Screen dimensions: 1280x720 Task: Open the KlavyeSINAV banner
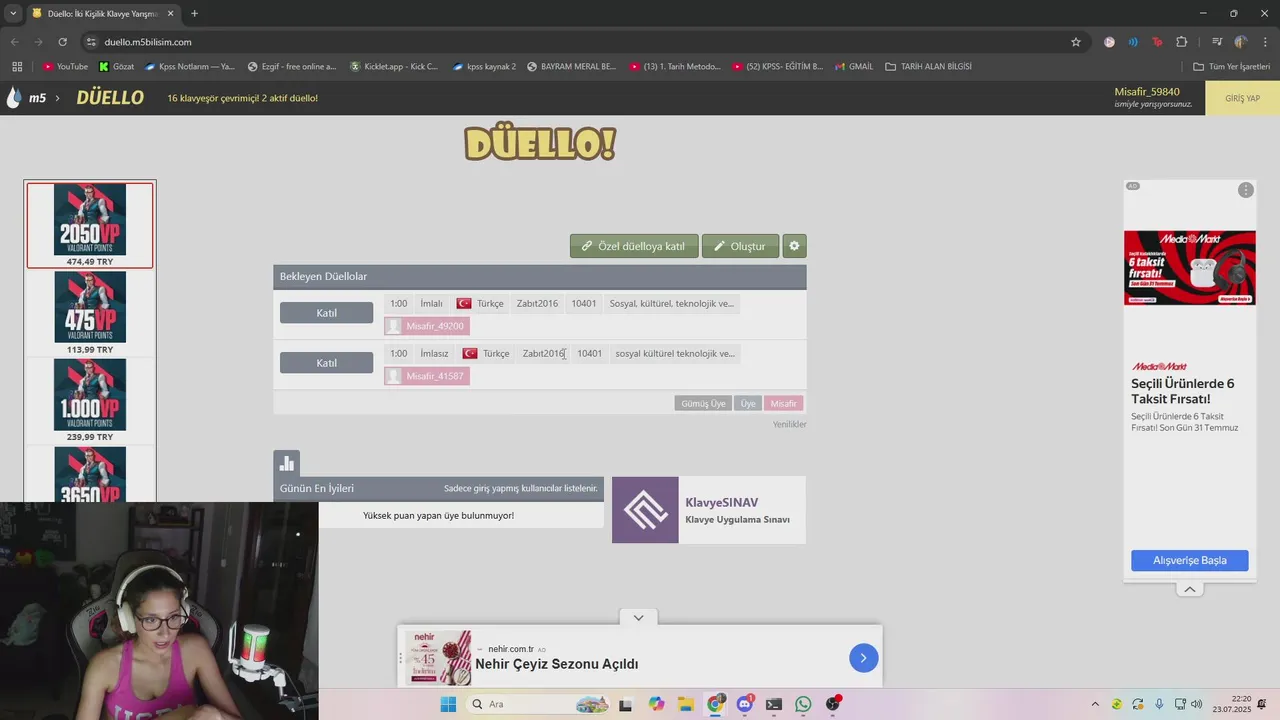click(x=709, y=510)
